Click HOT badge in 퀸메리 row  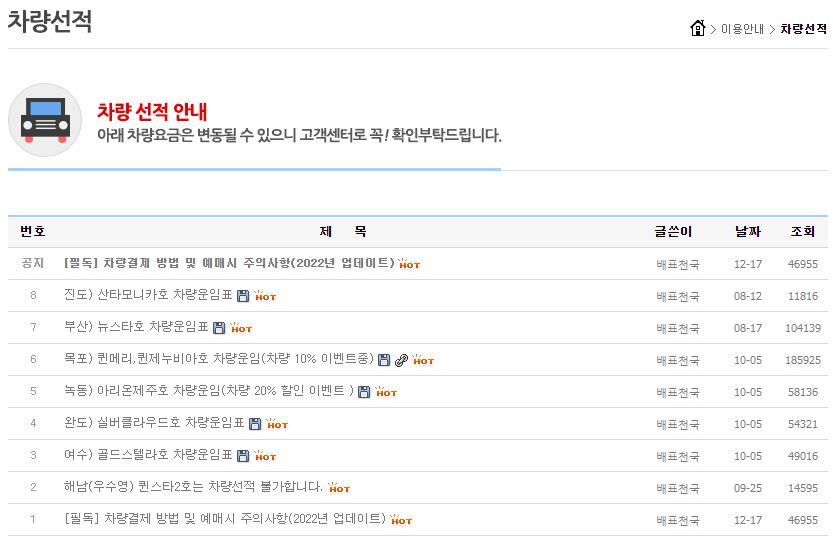pos(423,359)
